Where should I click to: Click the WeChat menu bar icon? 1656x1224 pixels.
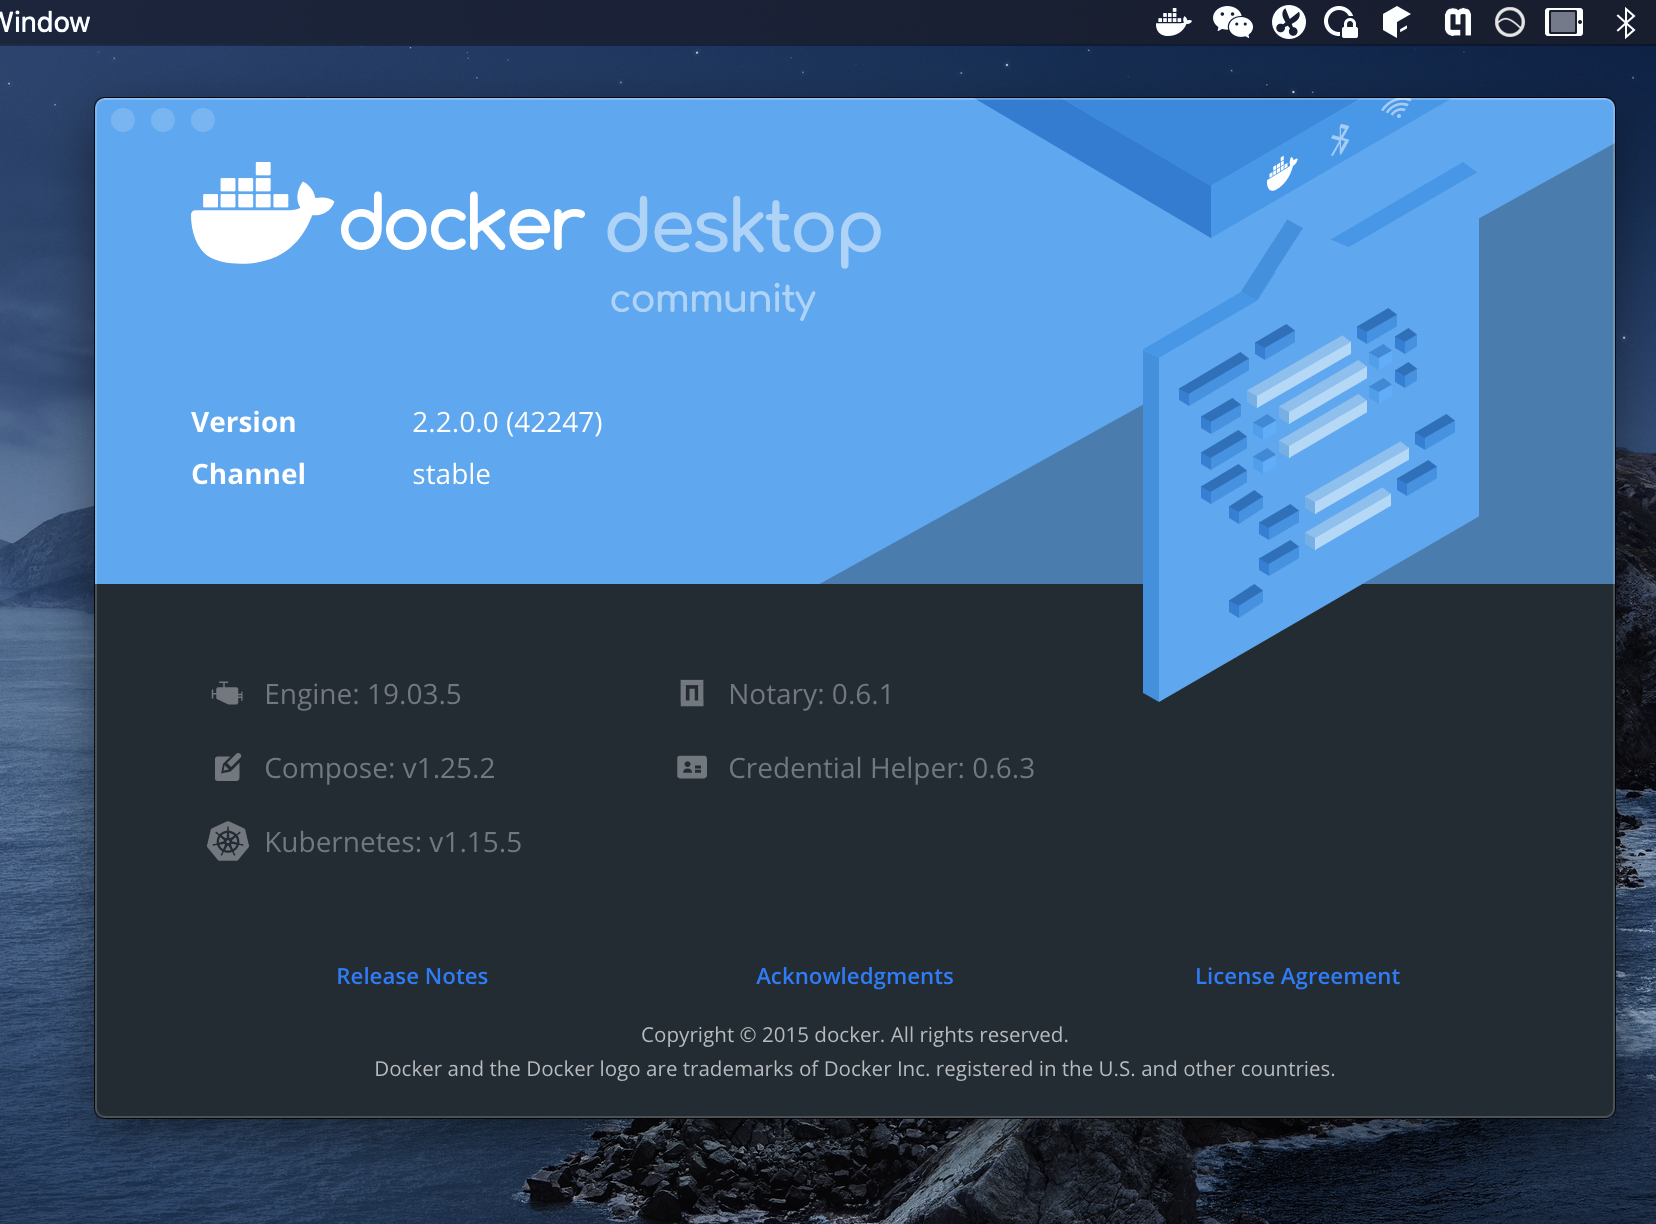pos(1232,22)
